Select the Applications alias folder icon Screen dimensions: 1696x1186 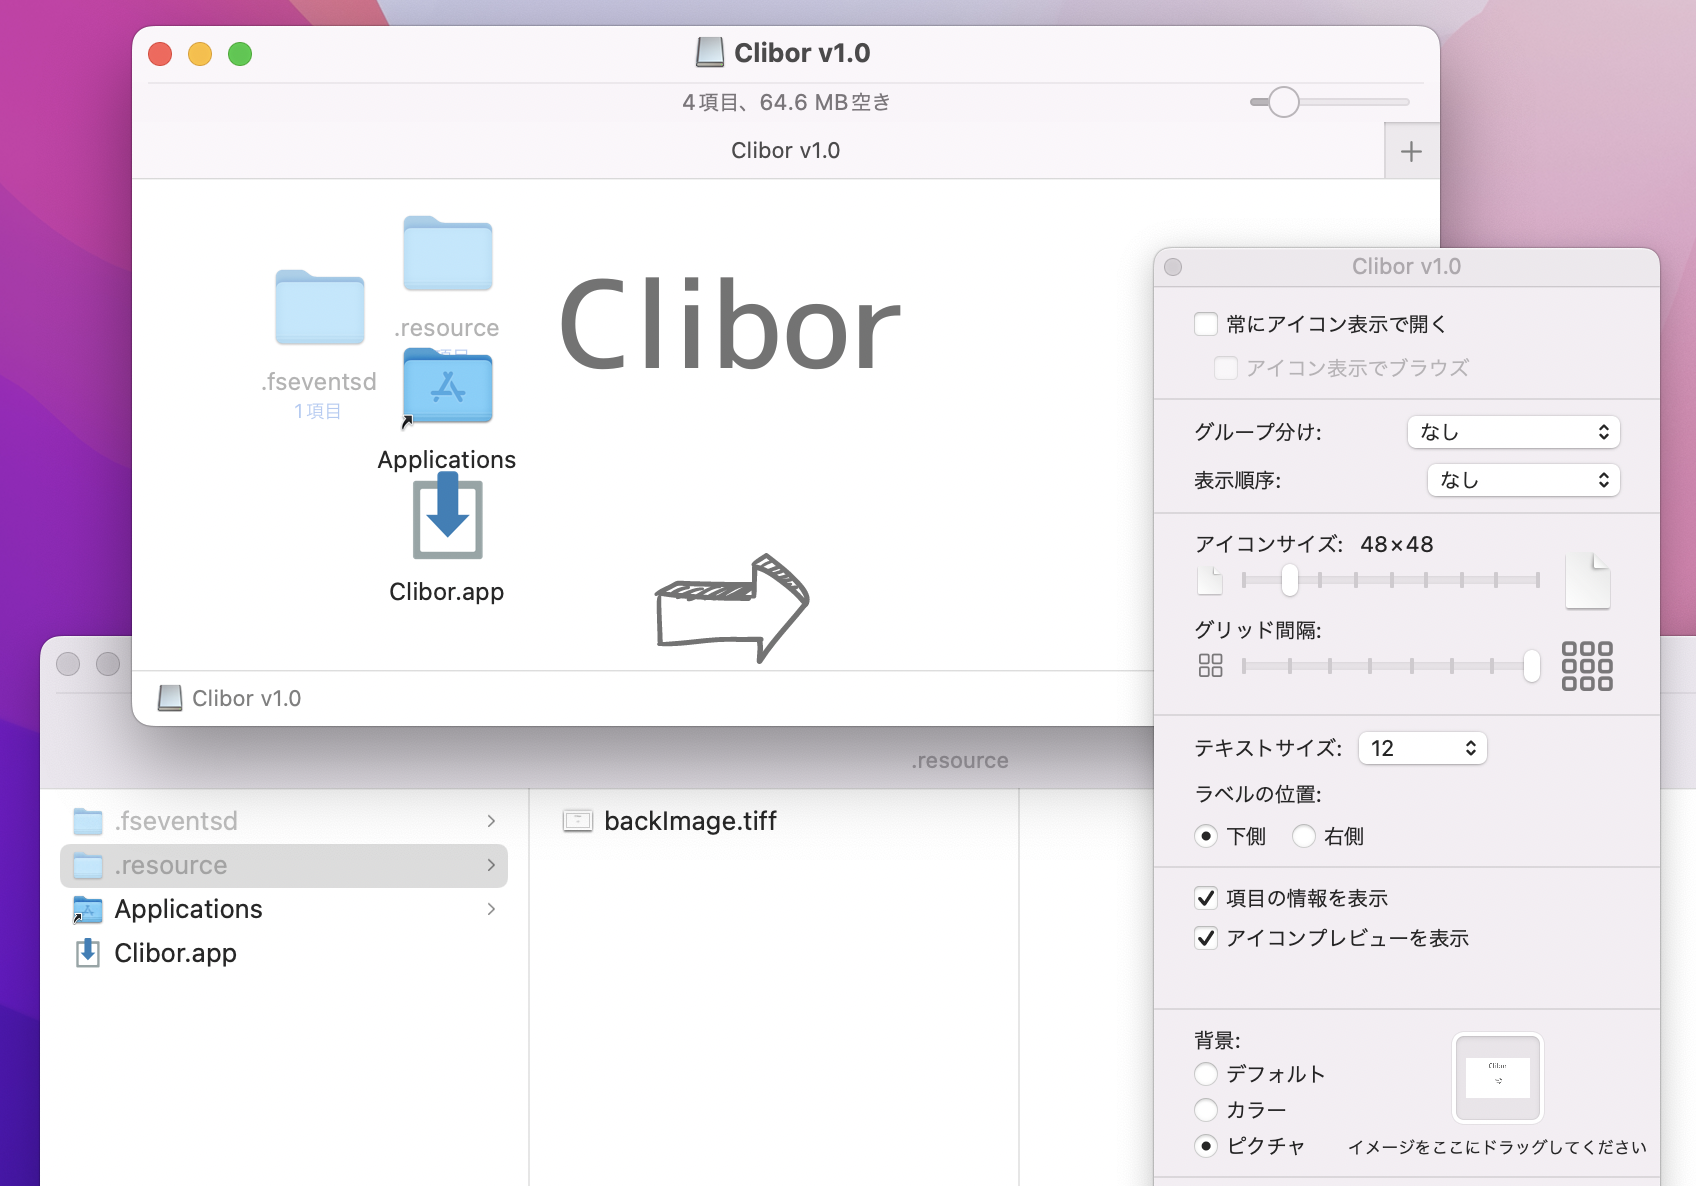[x=448, y=386]
